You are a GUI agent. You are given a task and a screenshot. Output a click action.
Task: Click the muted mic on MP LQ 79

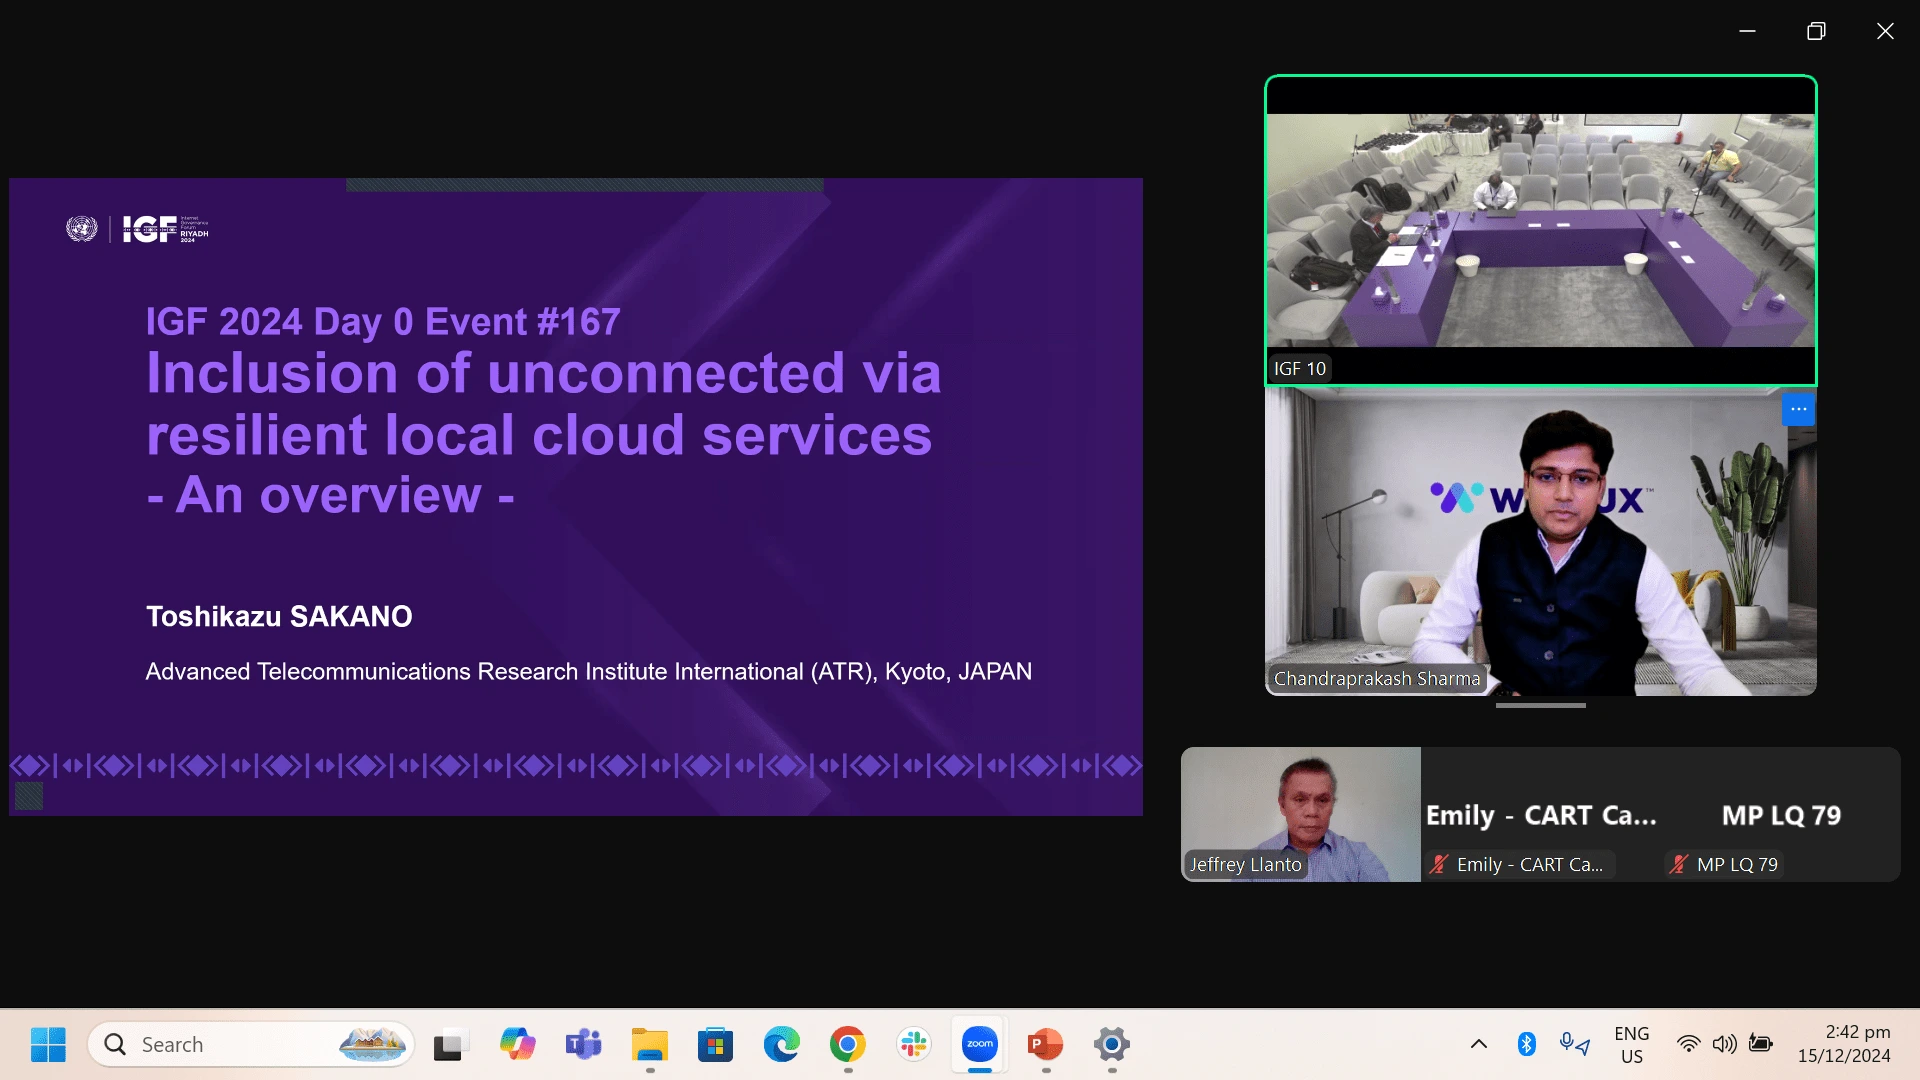coord(1679,865)
